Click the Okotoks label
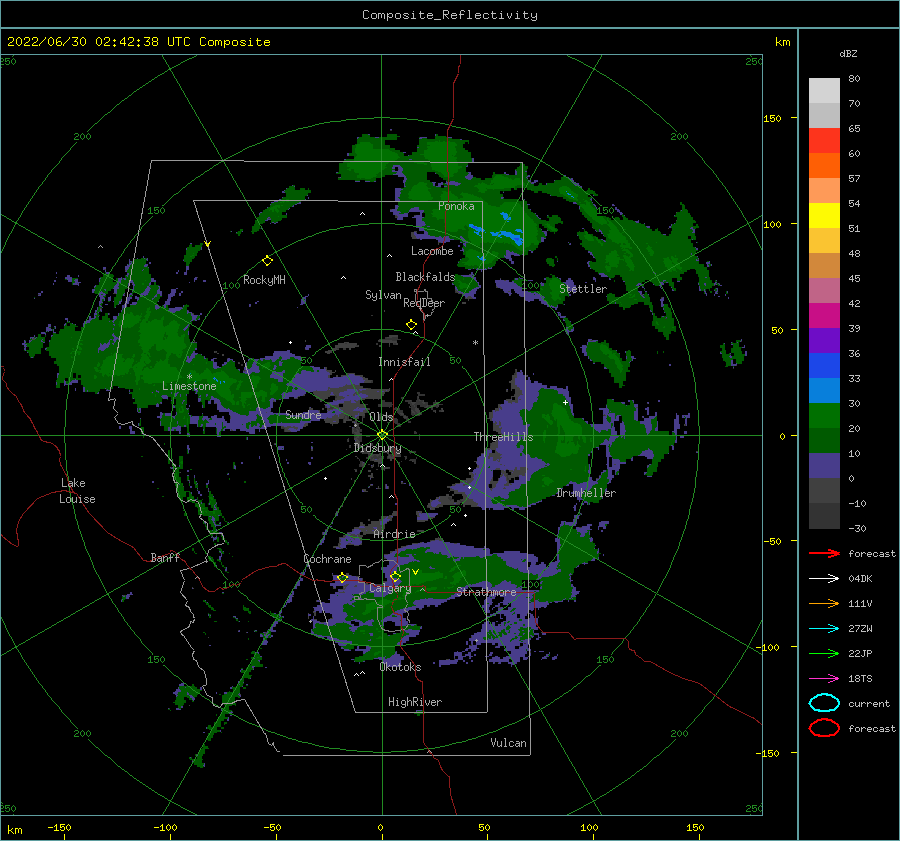The width and height of the screenshot is (900, 841). (400, 667)
